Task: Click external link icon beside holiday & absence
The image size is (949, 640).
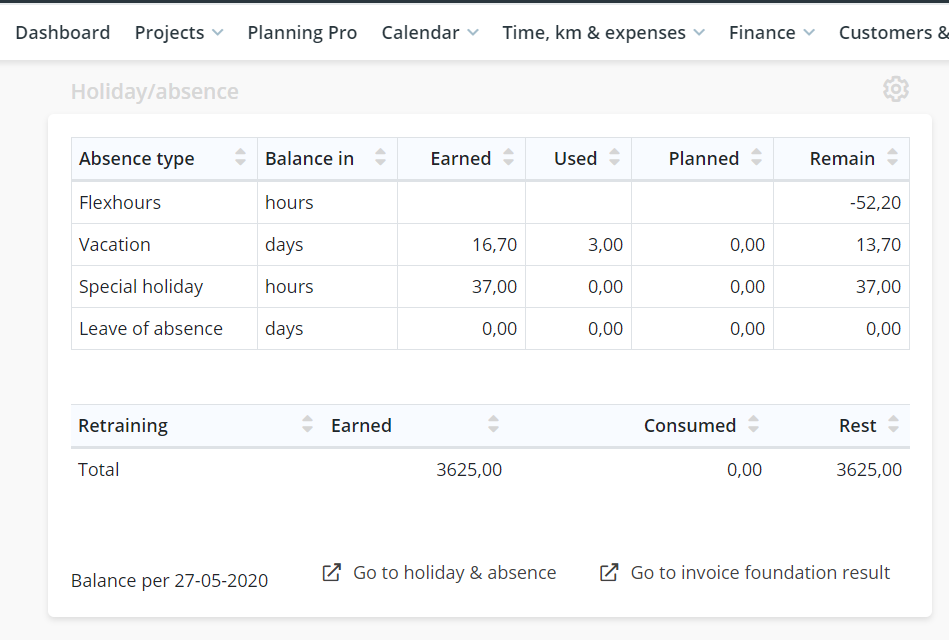Action: click(332, 573)
